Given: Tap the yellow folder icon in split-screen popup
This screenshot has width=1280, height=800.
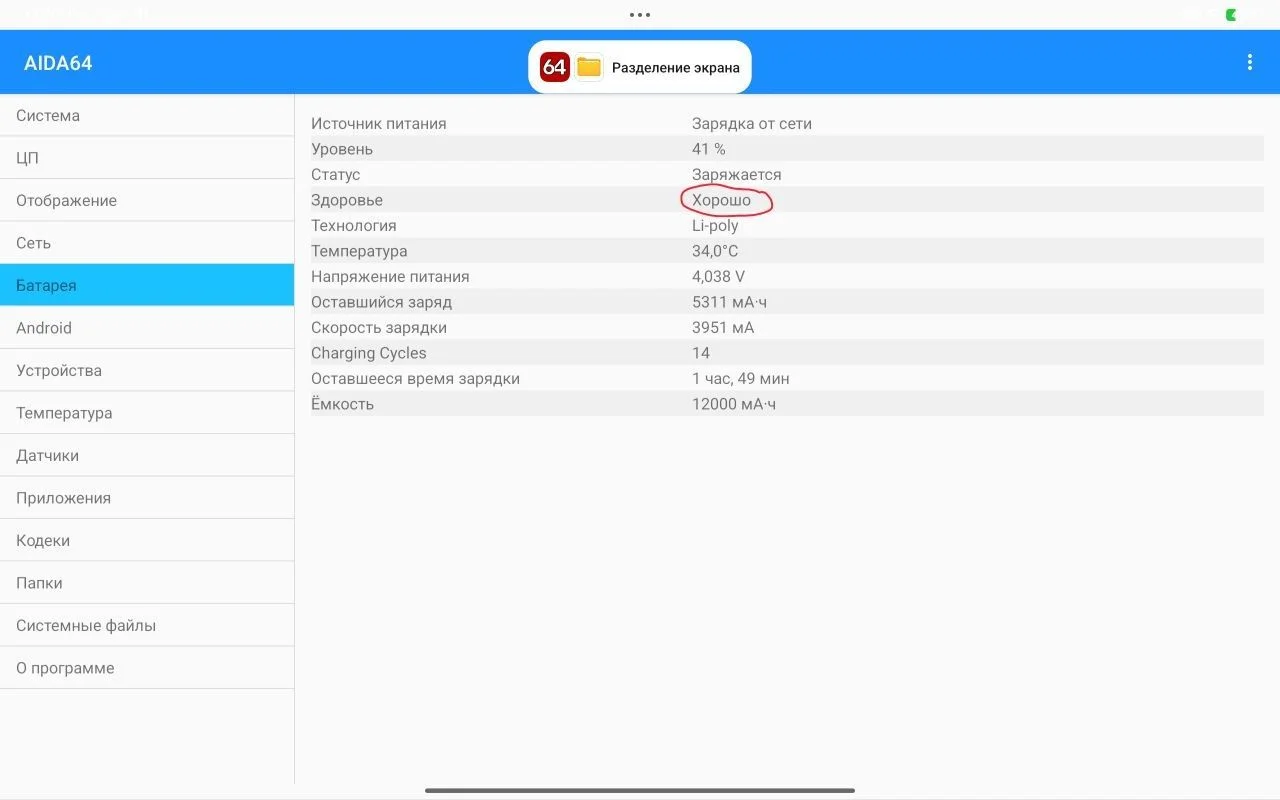Looking at the screenshot, I should pos(589,67).
